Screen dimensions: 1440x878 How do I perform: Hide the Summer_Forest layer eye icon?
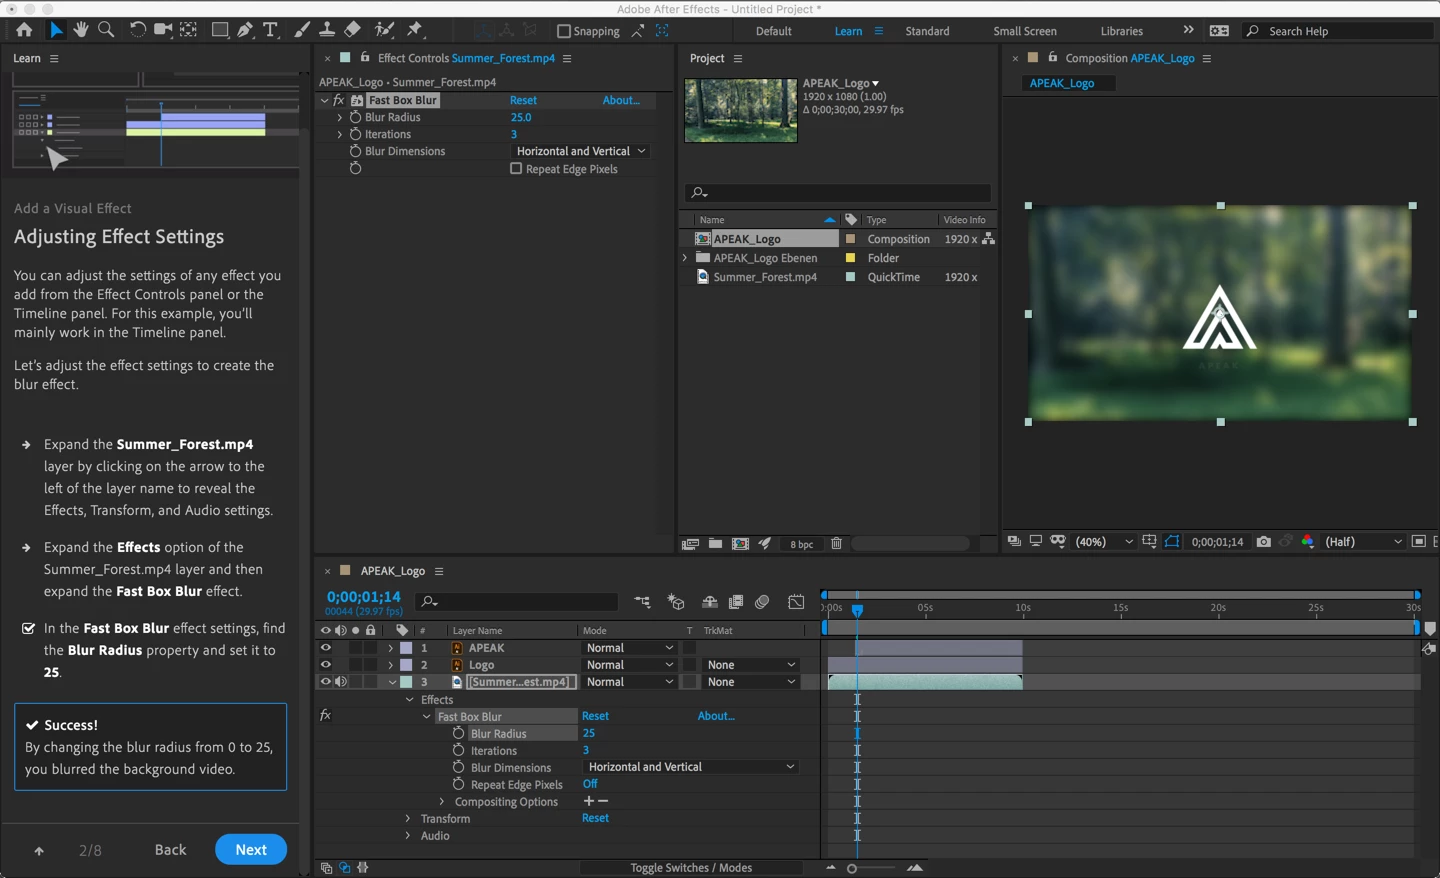point(325,682)
